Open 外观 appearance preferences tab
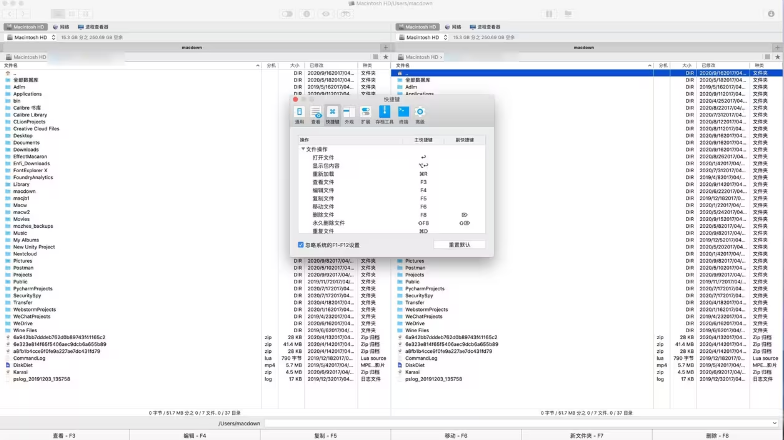The image size is (784, 440). click(x=349, y=114)
